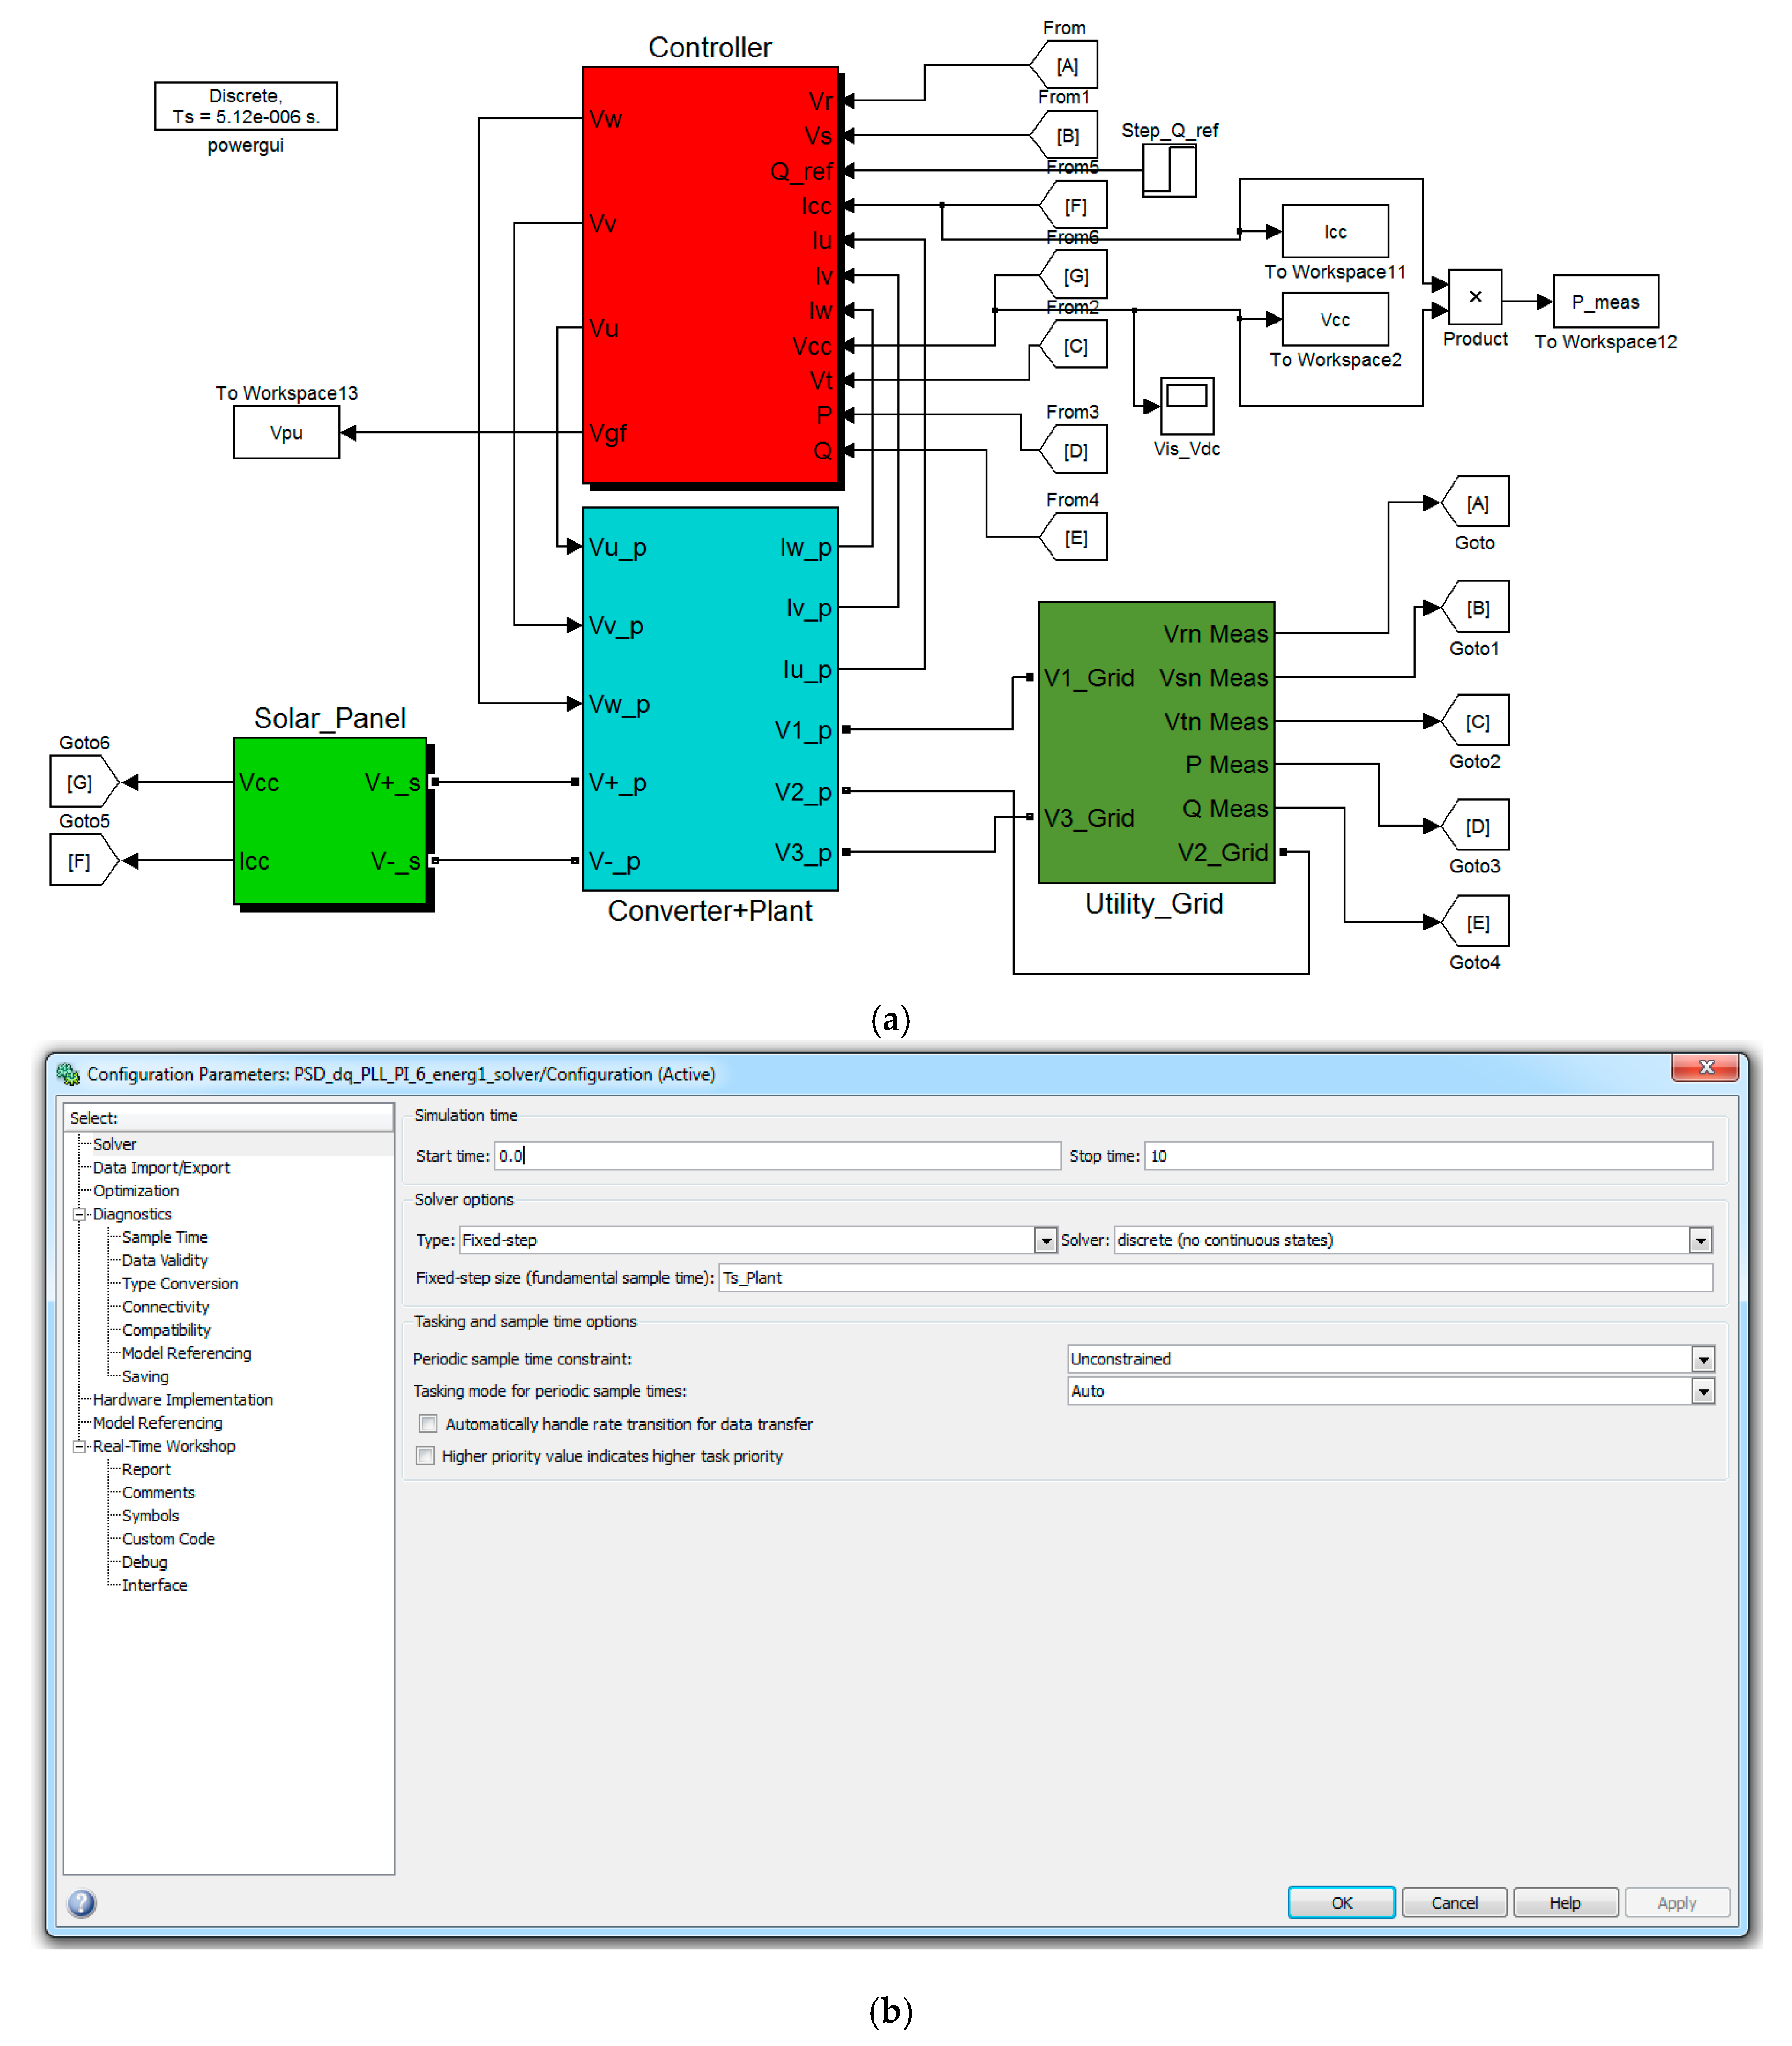This screenshot has height=2046, width=1792.
Task: Select Hardware Implementation category
Action: (x=182, y=1399)
